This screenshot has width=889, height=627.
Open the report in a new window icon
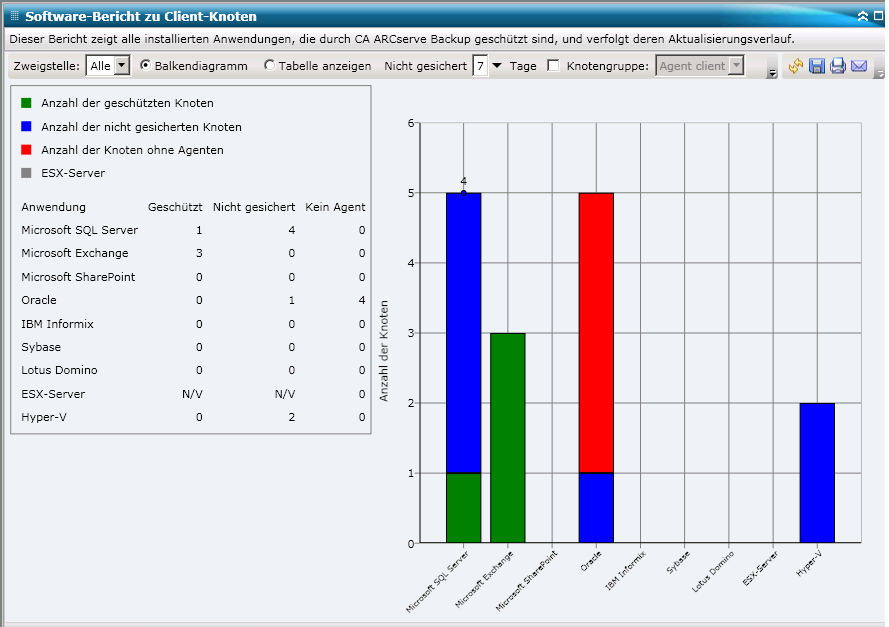[x=877, y=15]
